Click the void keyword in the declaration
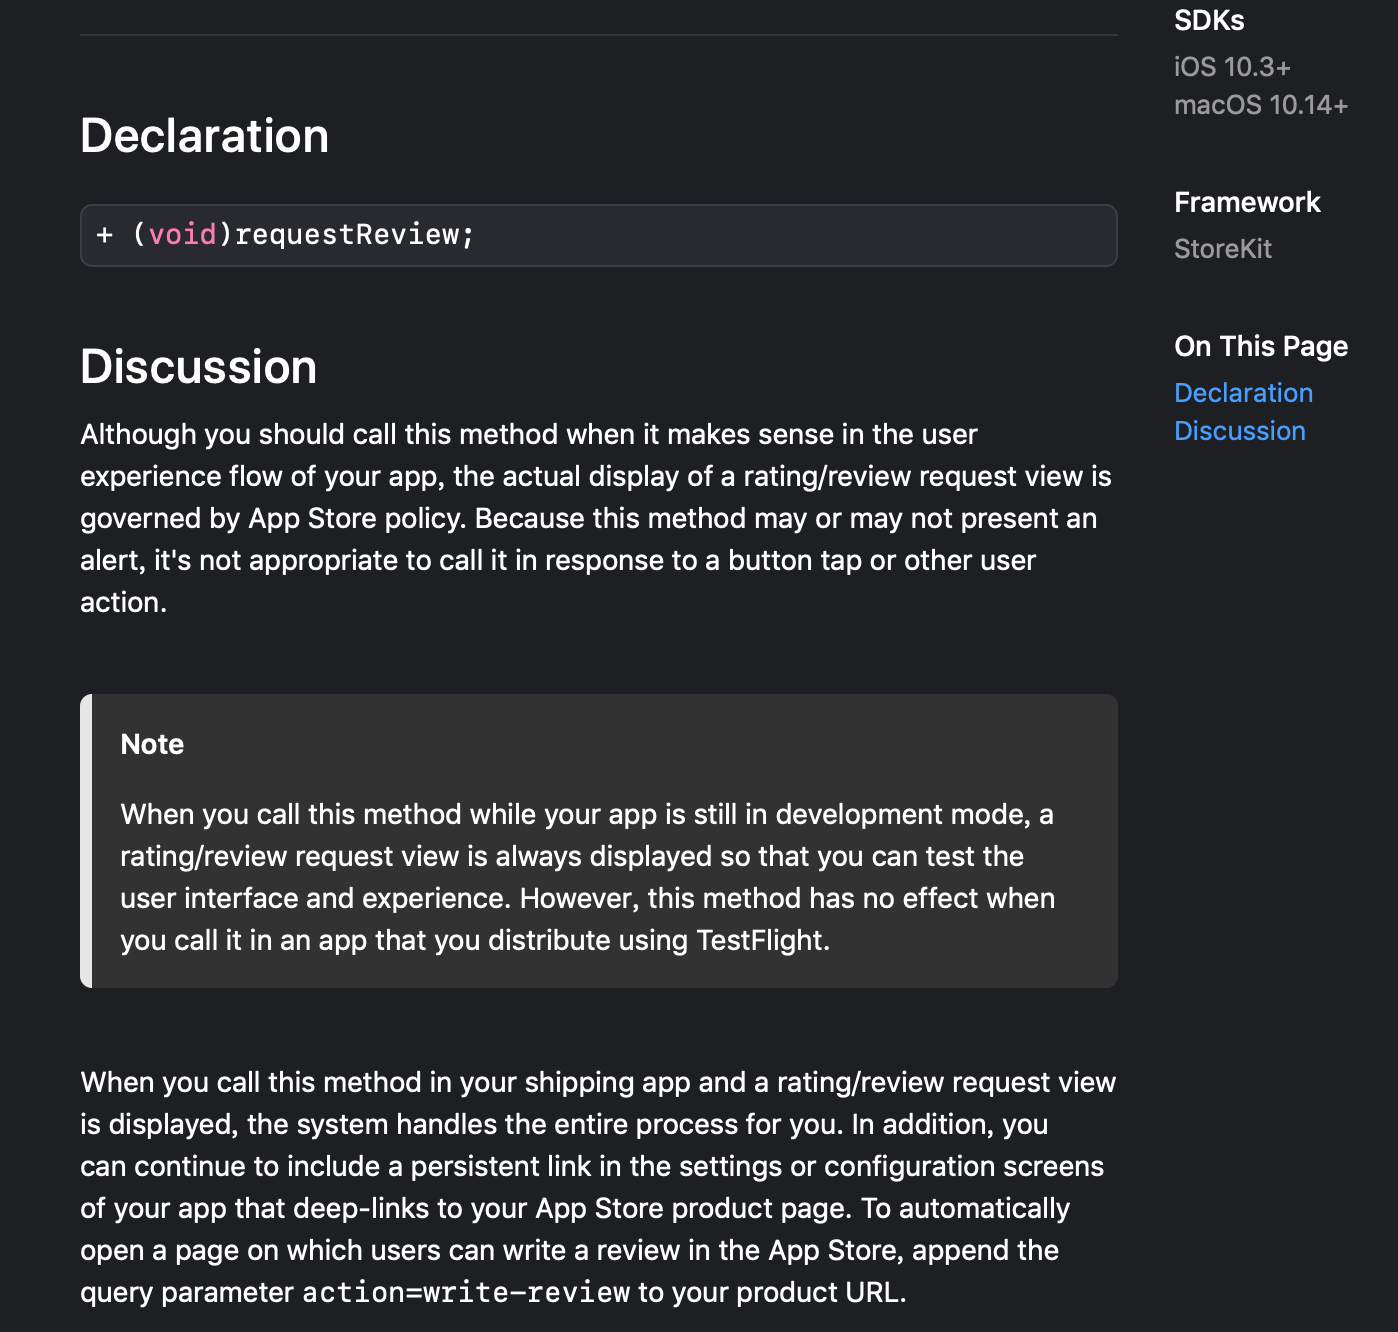This screenshot has height=1332, width=1398. click(183, 234)
